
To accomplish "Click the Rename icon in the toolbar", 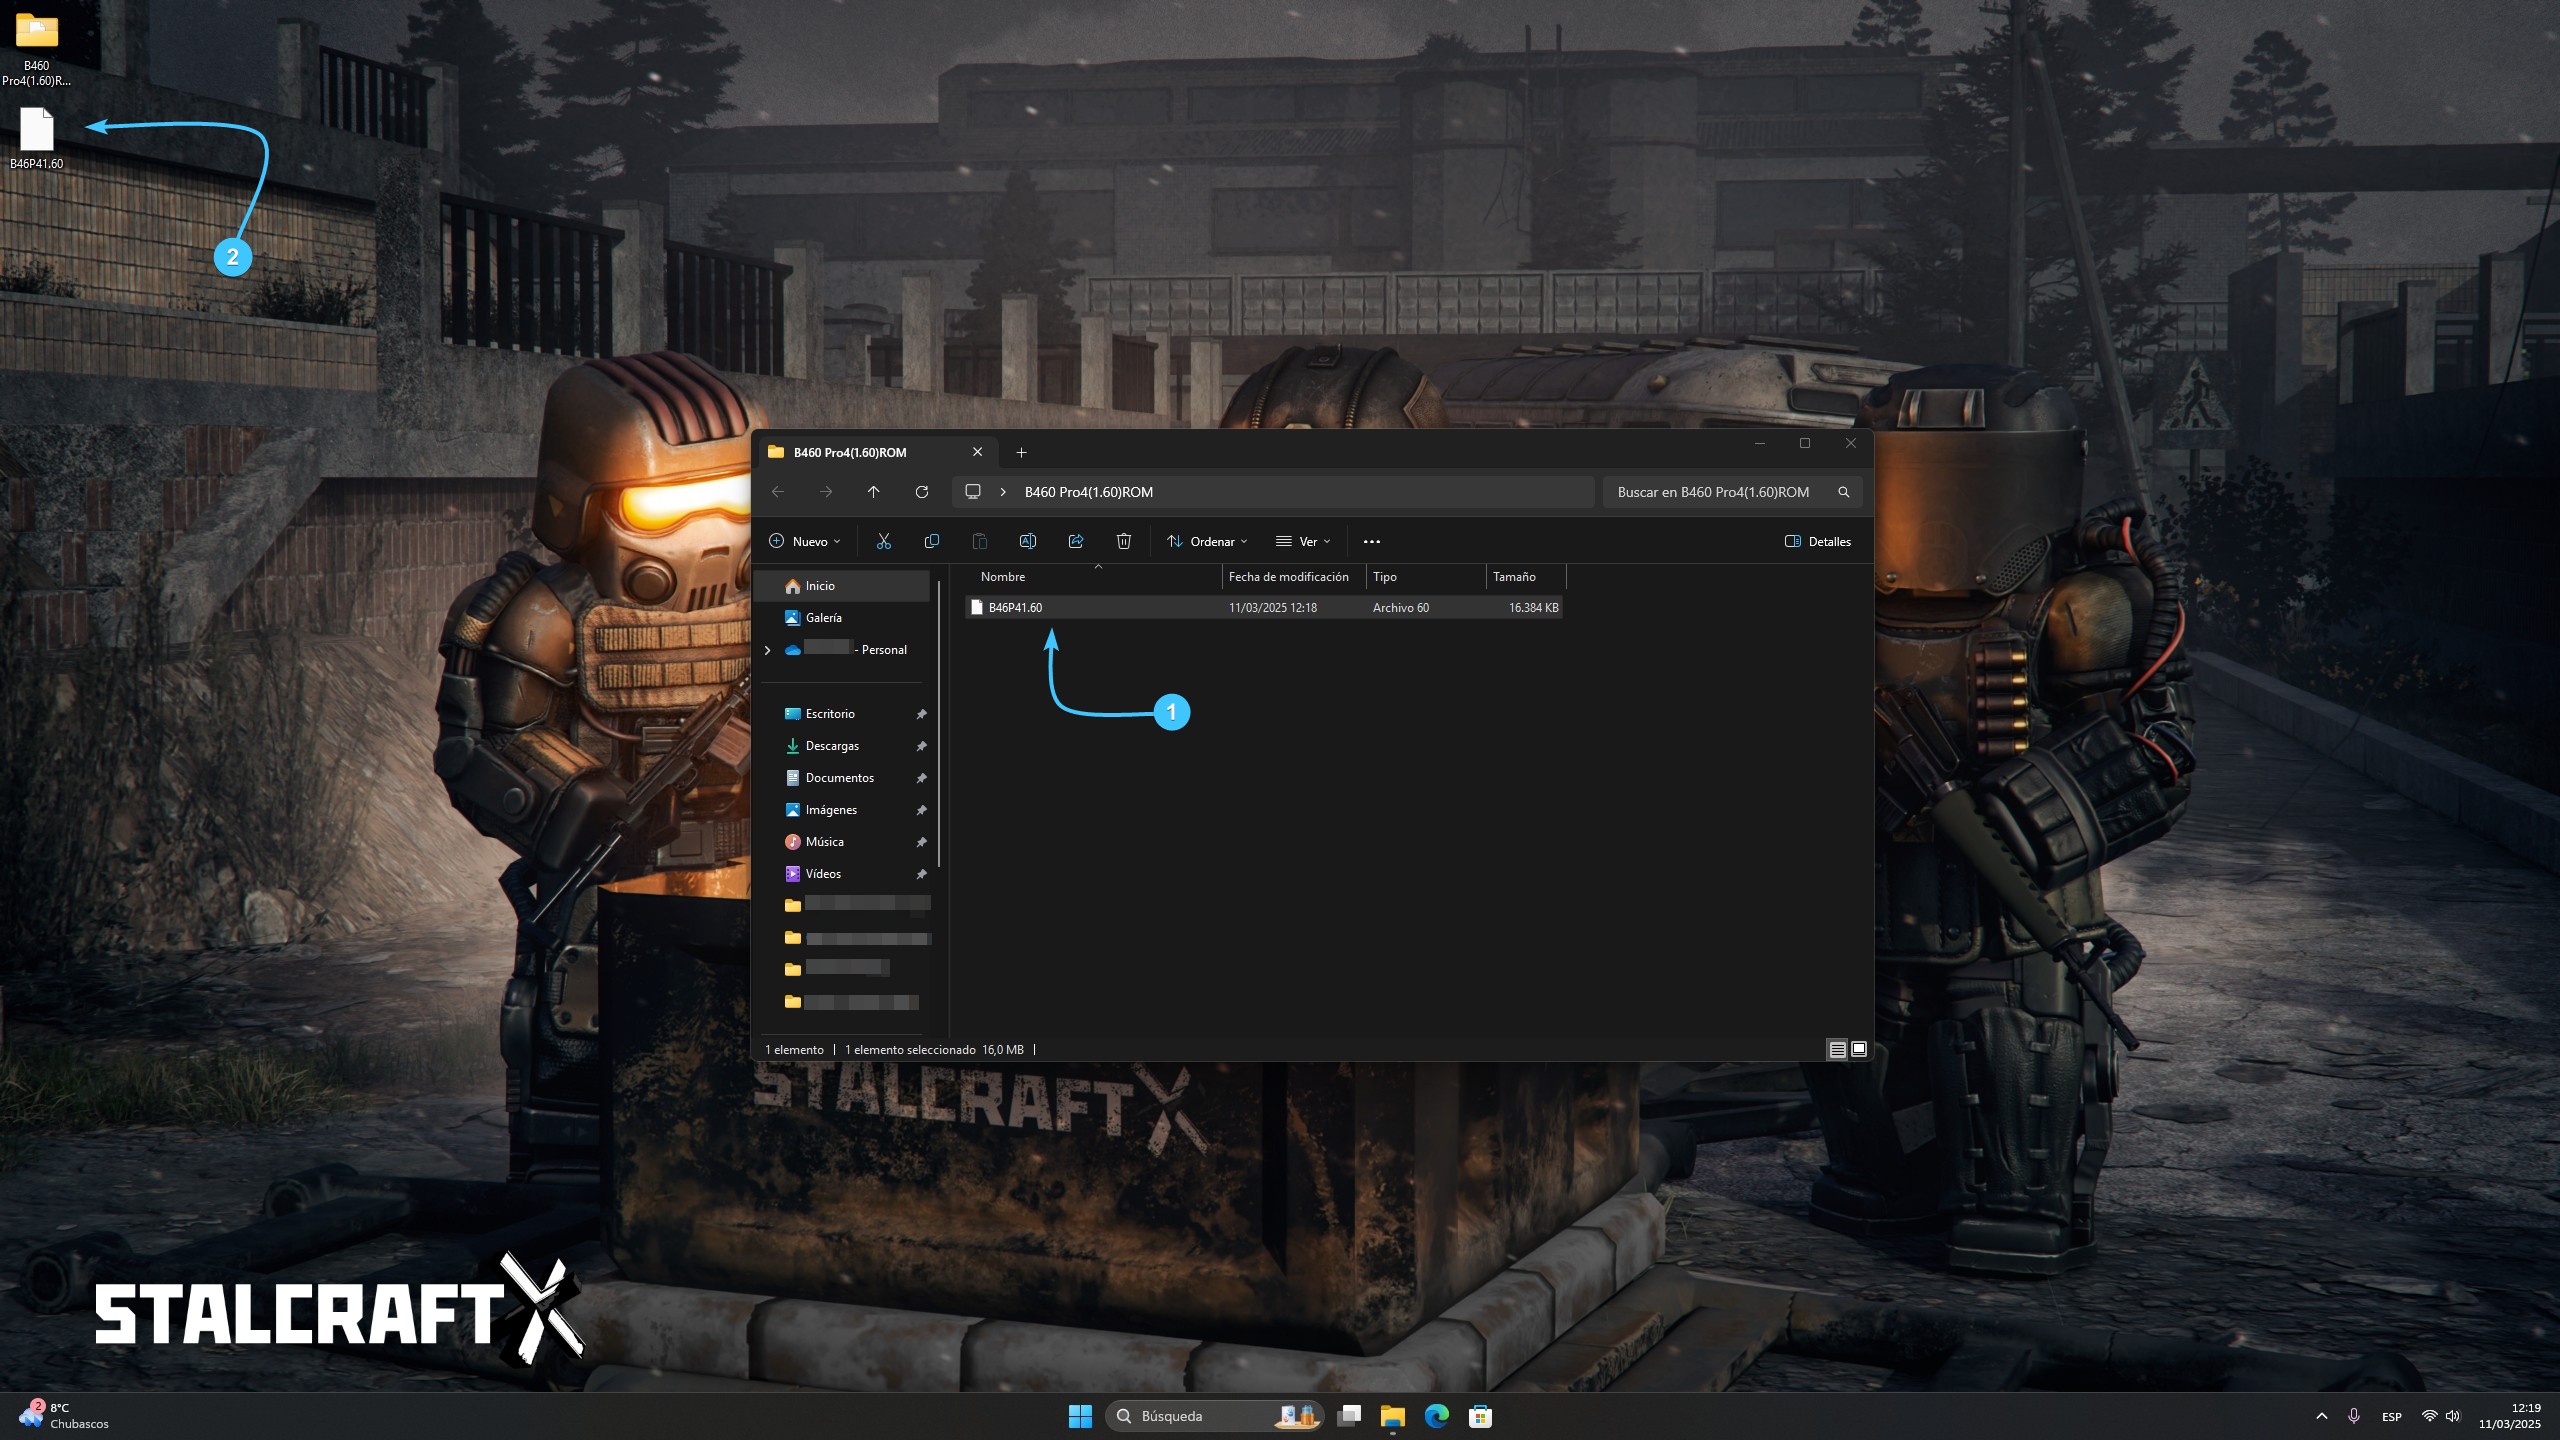I will [1027, 541].
